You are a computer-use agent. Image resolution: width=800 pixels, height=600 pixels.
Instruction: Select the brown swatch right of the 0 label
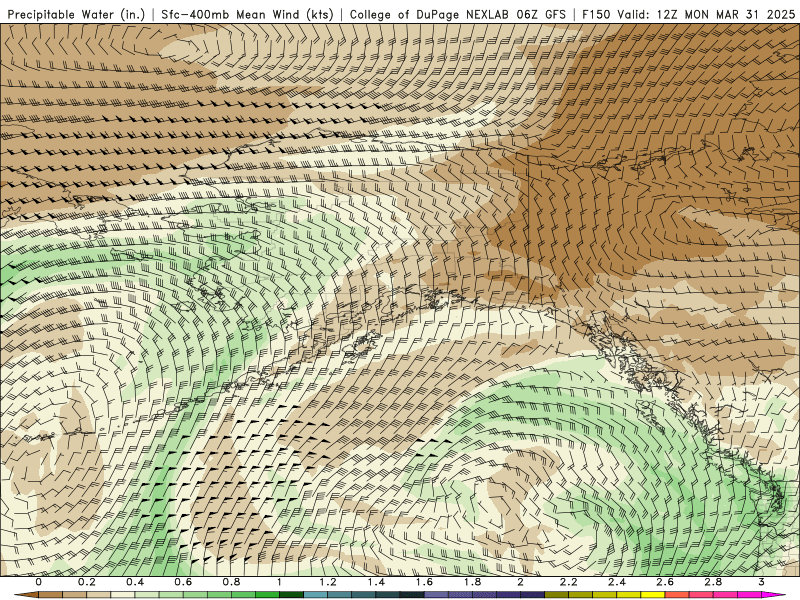click(51, 594)
